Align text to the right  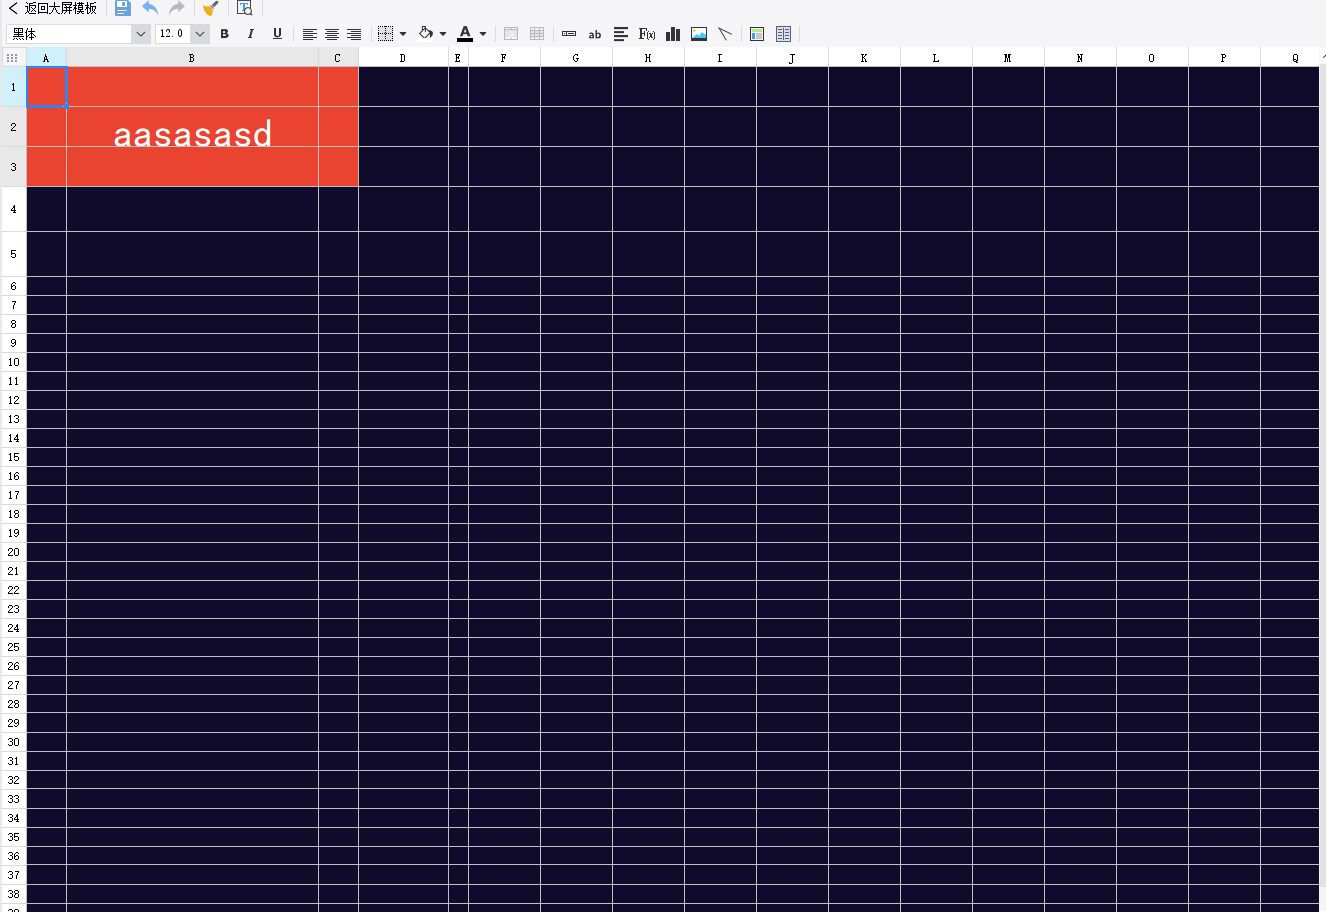[x=354, y=34]
